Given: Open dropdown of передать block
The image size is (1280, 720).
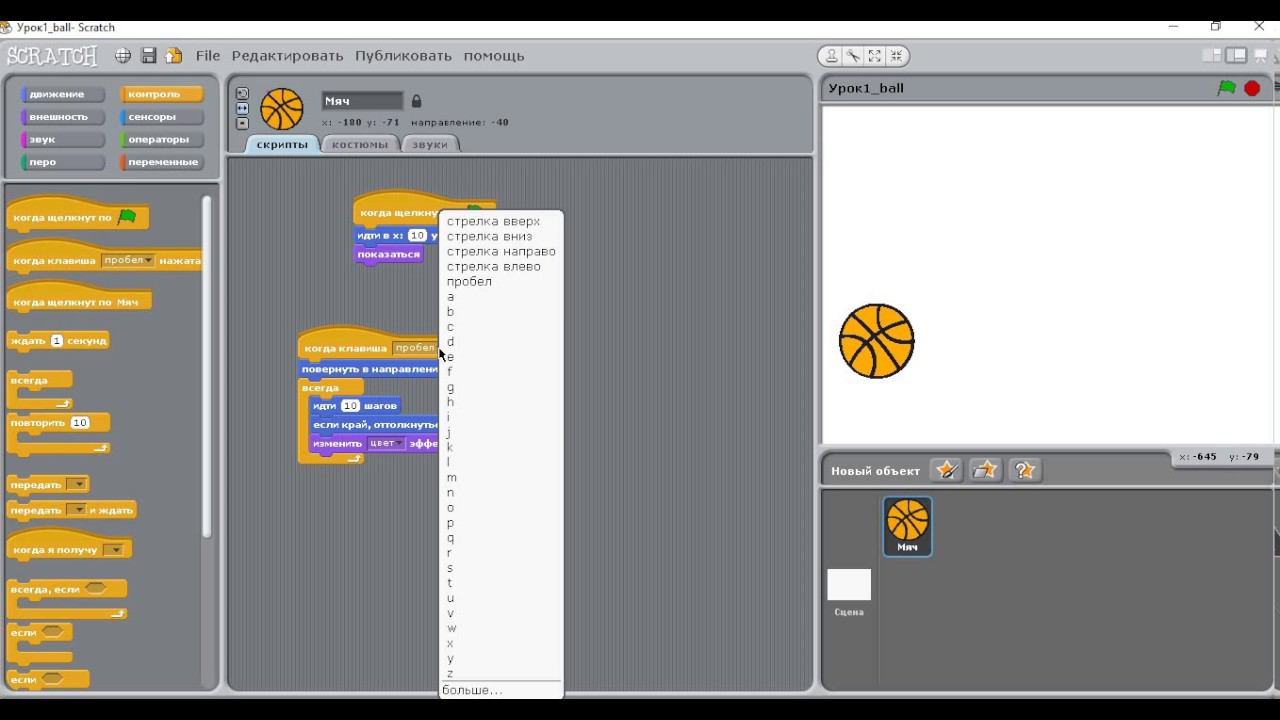Looking at the screenshot, I should [77, 485].
